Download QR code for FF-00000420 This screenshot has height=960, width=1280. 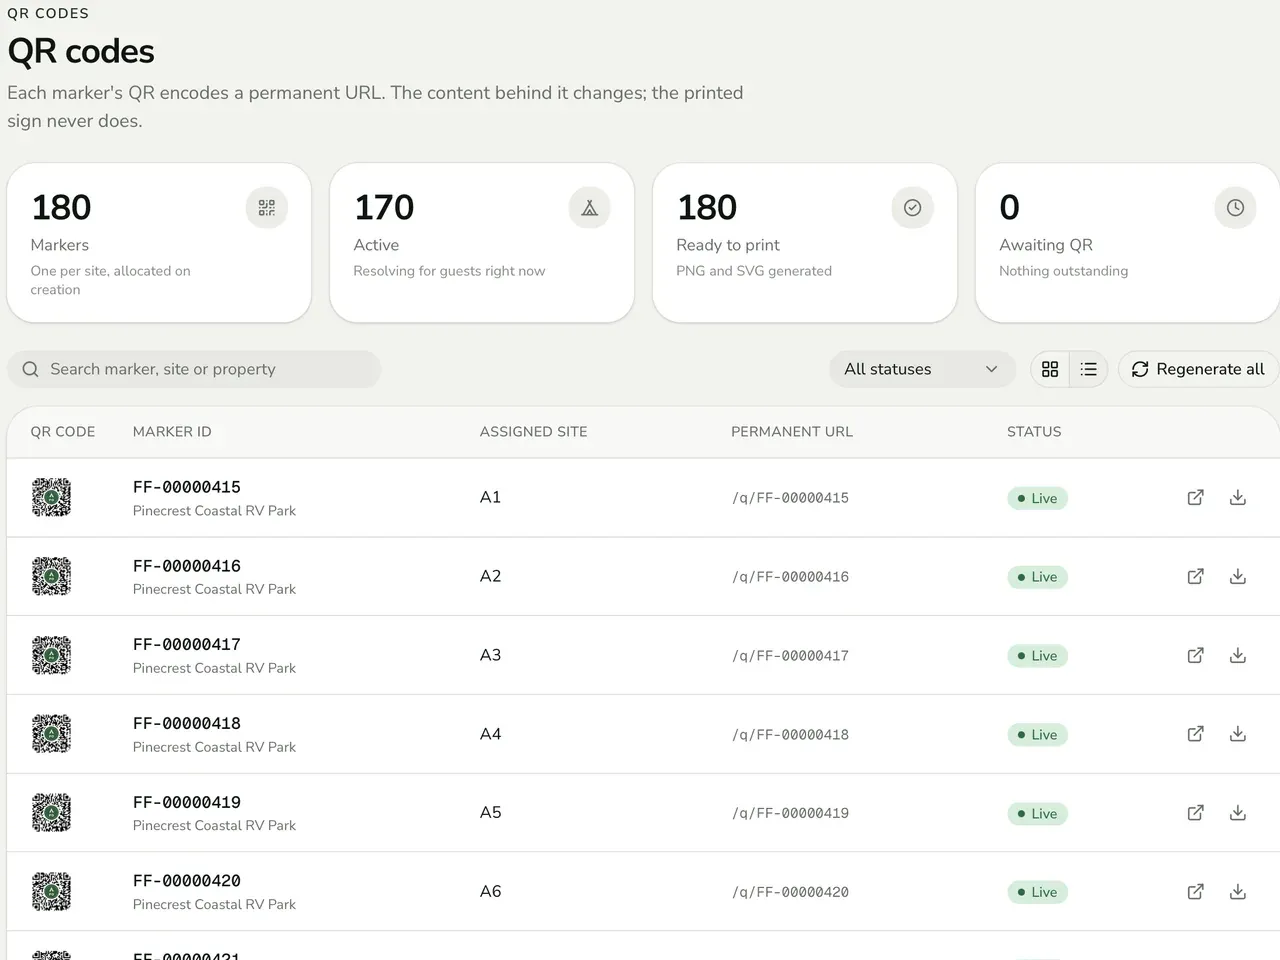(1238, 891)
